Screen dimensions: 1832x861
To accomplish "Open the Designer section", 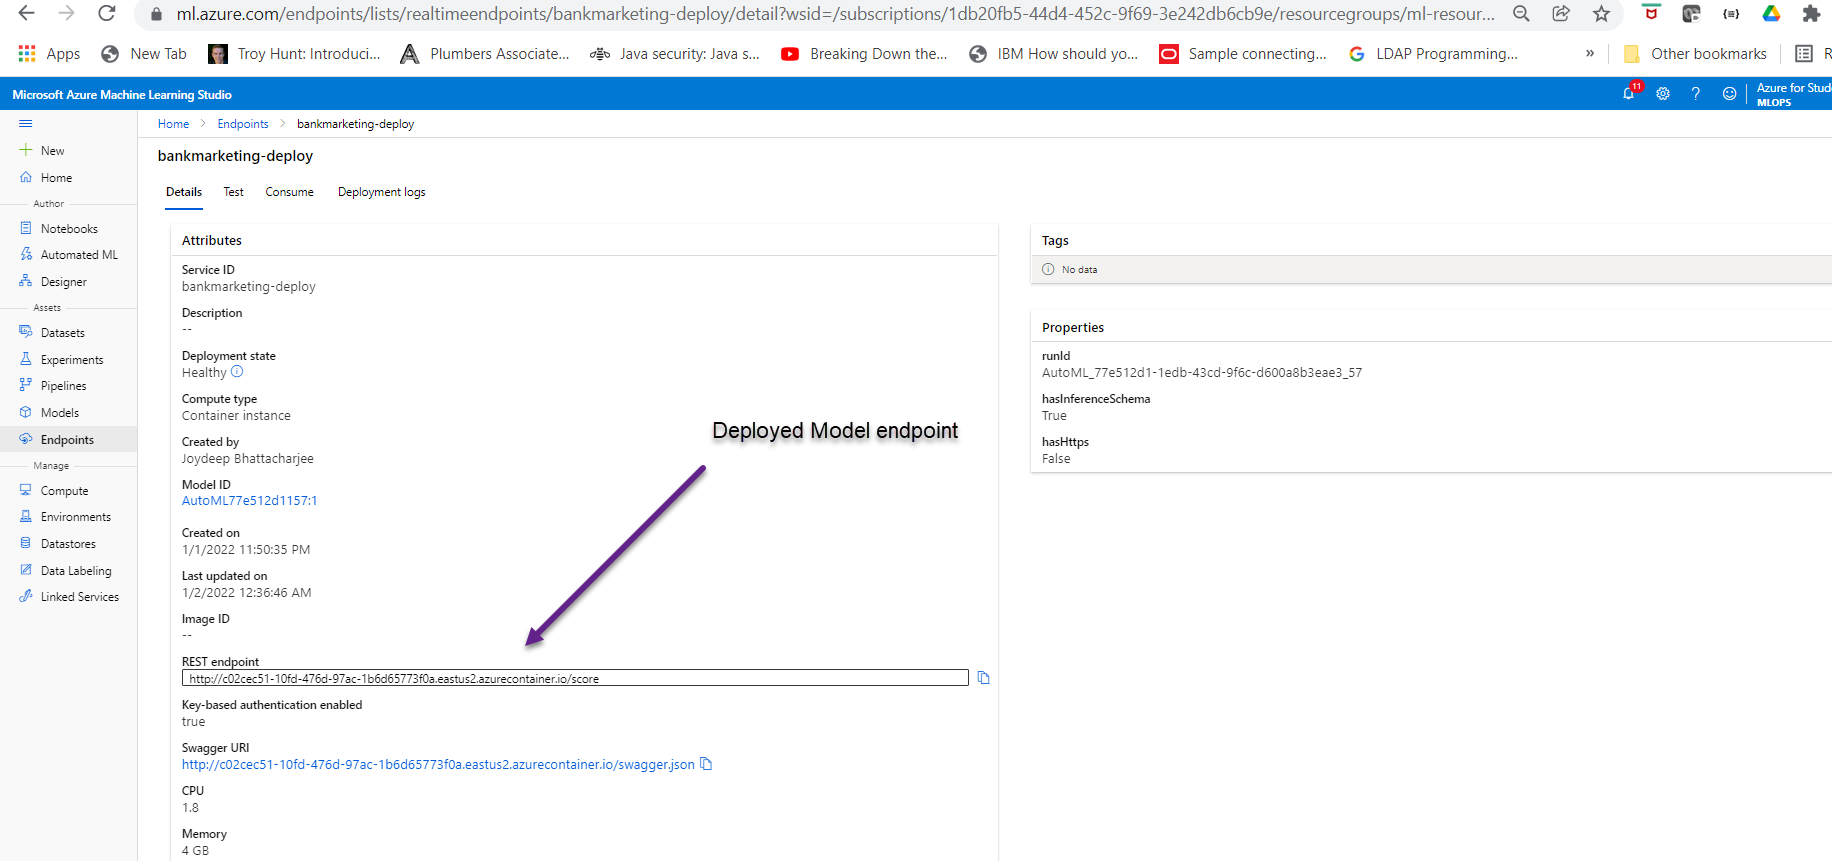I will pyautogui.click(x=63, y=281).
